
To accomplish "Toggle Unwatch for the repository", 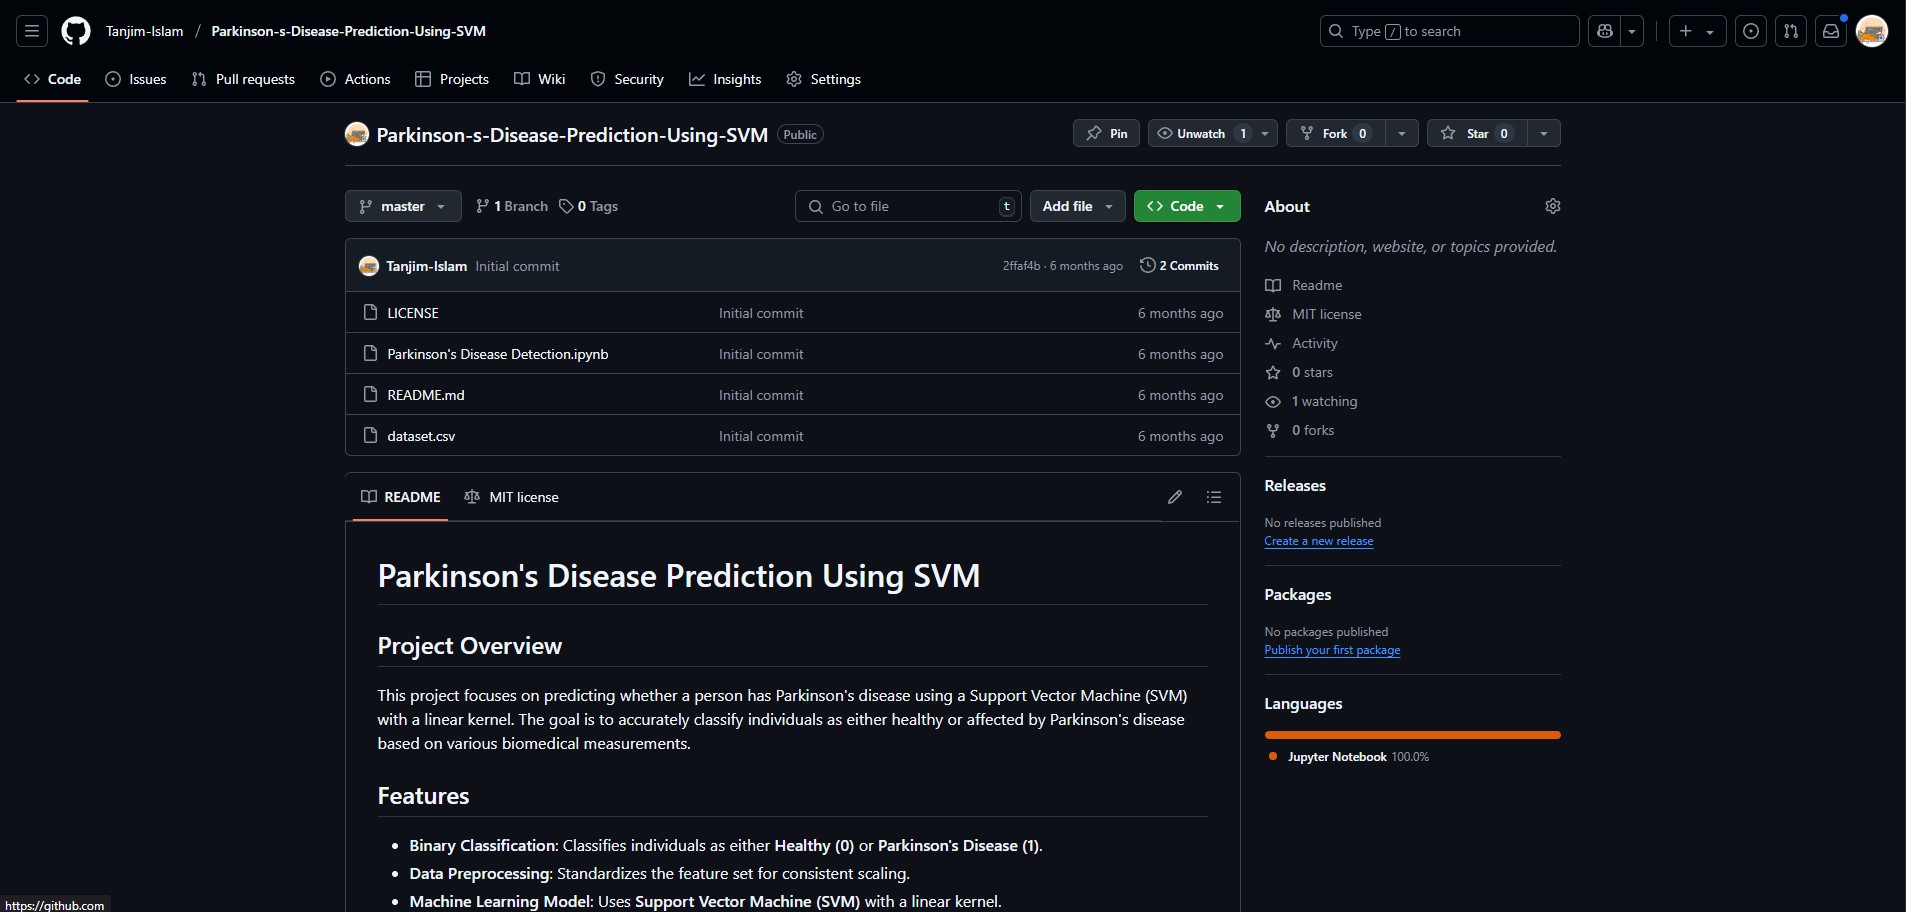I will [1200, 133].
